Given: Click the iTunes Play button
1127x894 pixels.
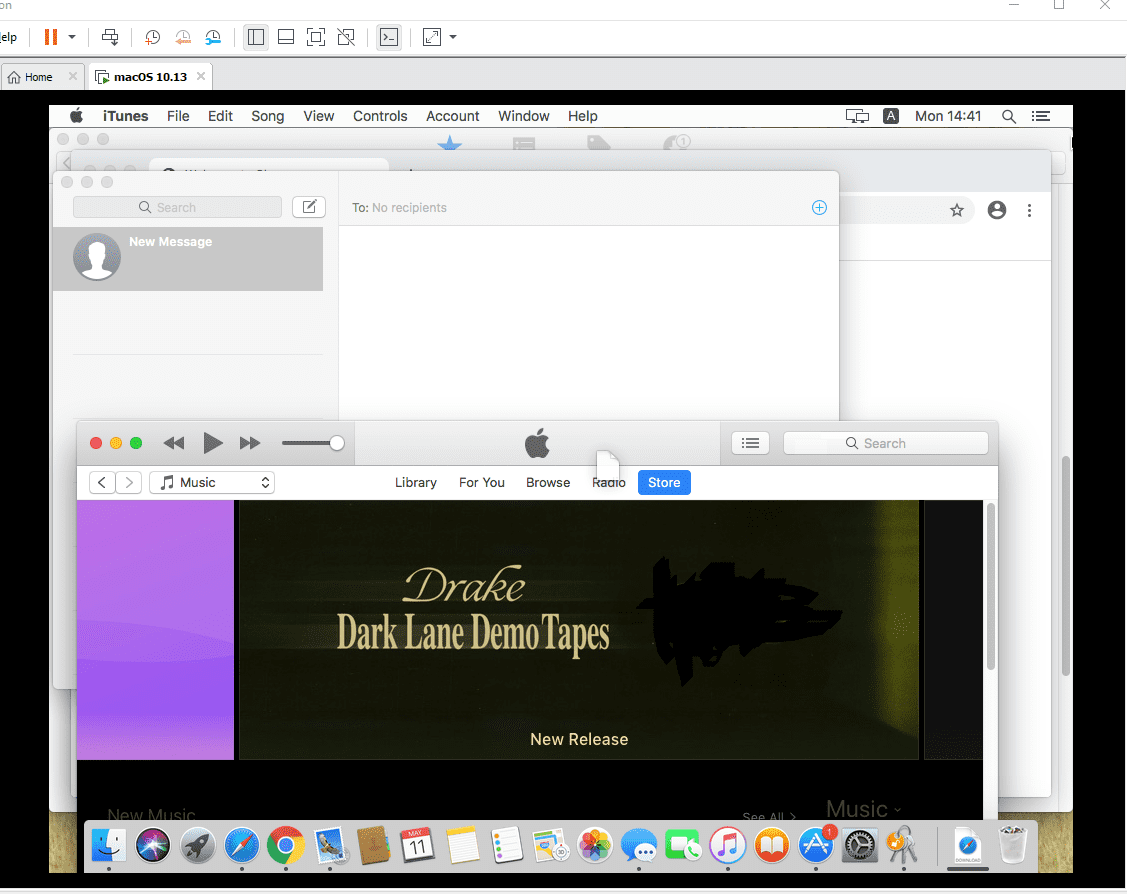Looking at the screenshot, I should tap(212, 443).
